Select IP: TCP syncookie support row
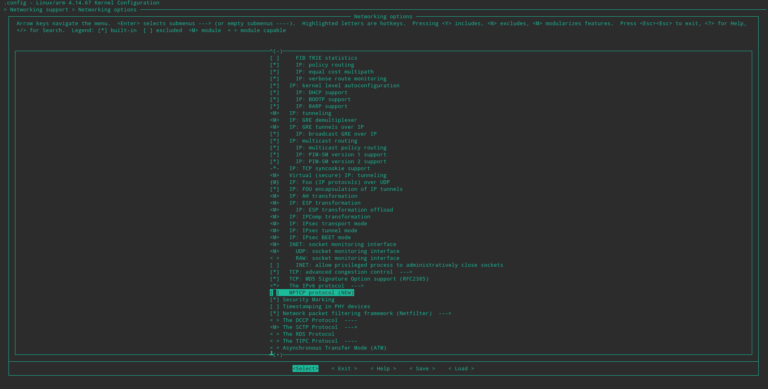The height and width of the screenshot is (389, 768). coord(320,168)
